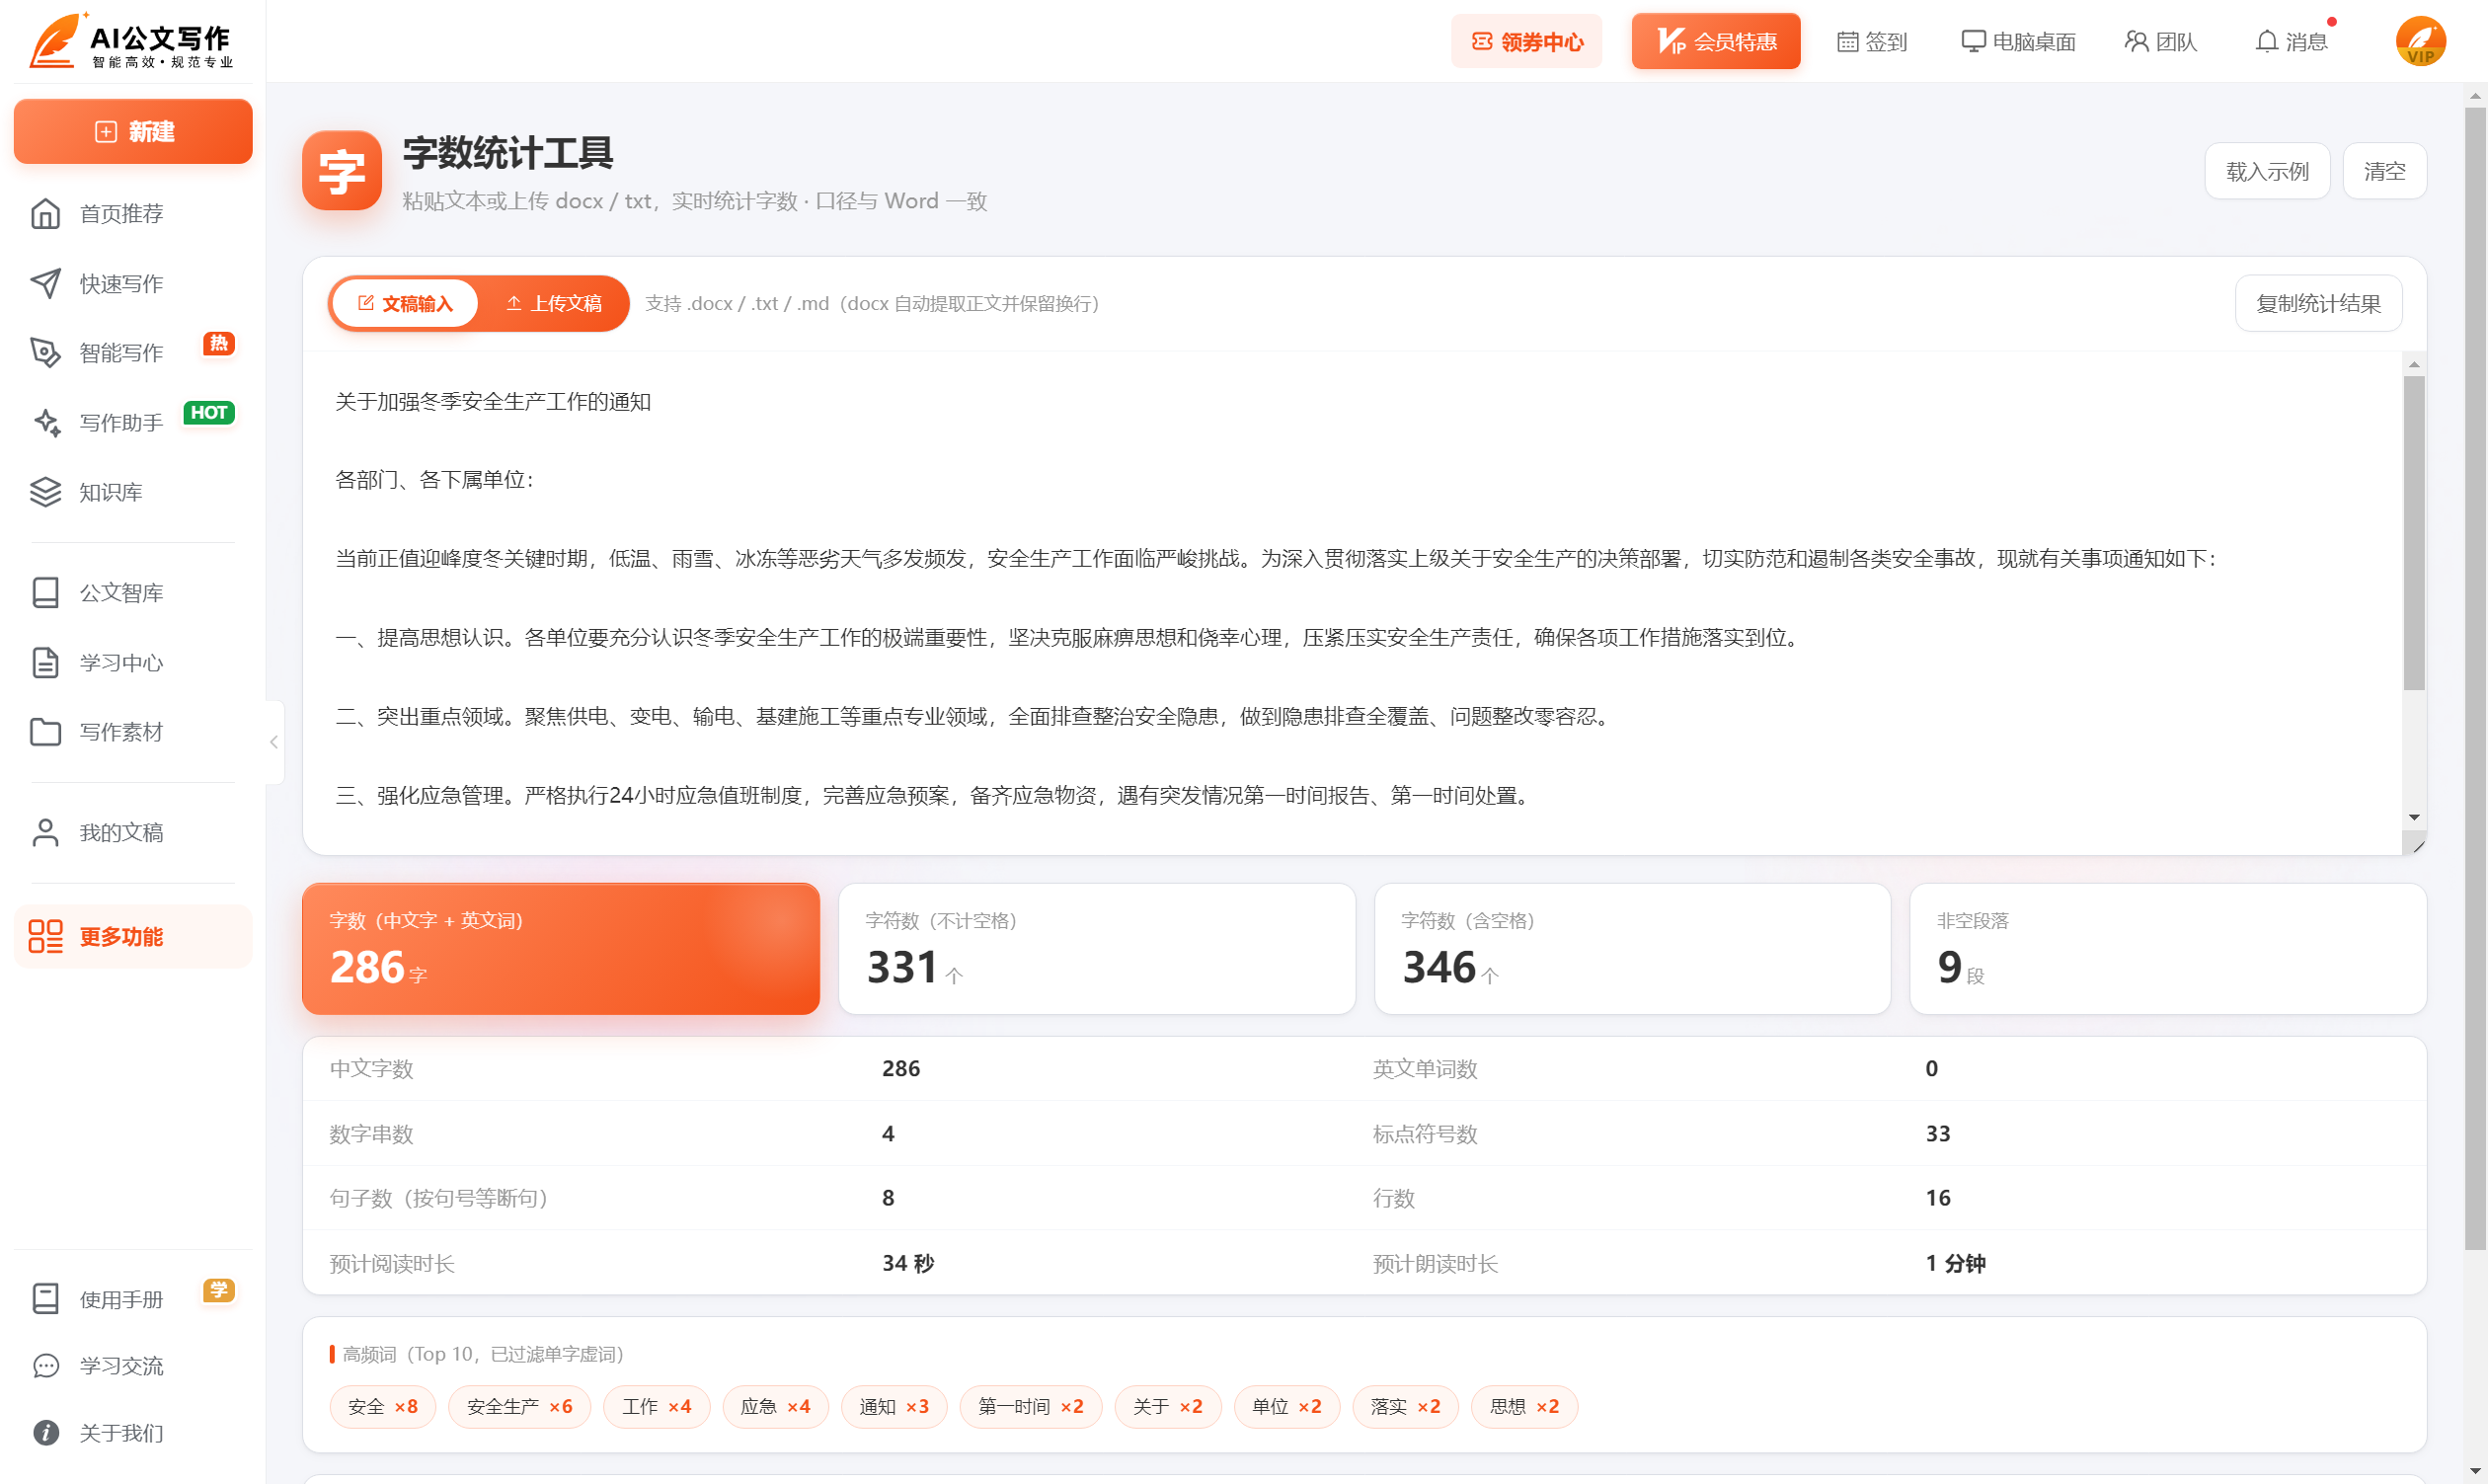Click 清空 clear button
The image size is (2488, 1484).
tap(2384, 171)
